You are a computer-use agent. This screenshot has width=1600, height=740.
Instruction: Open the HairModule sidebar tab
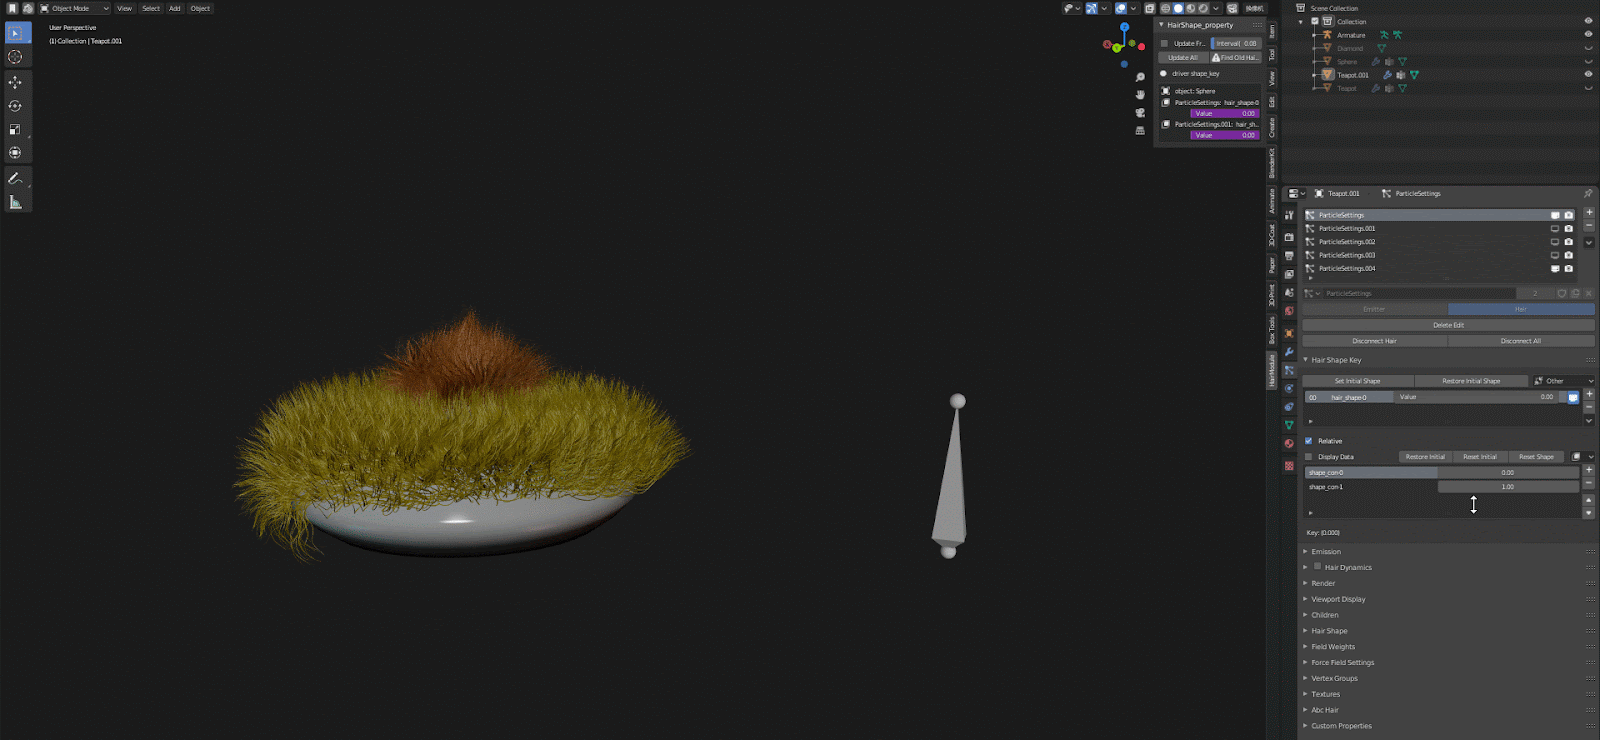(x=1272, y=371)
